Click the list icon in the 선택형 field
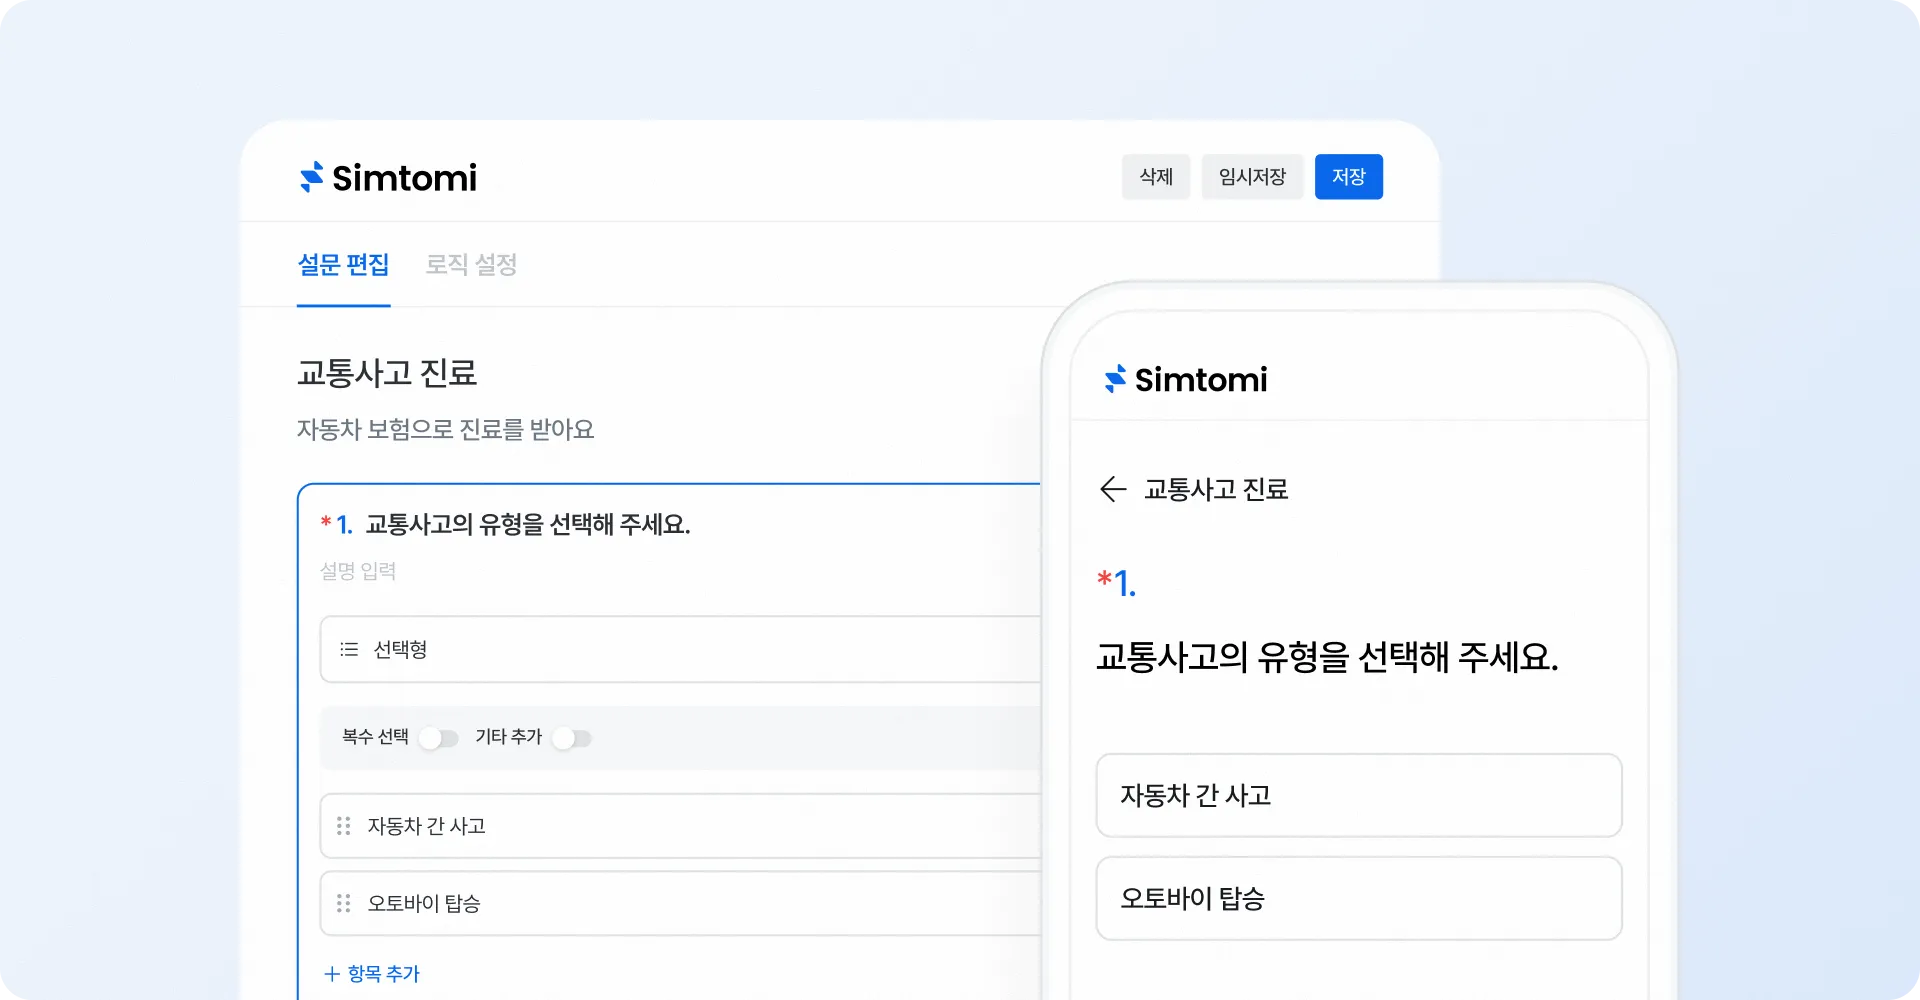The image size is (1920, 1000). [348, 649]
